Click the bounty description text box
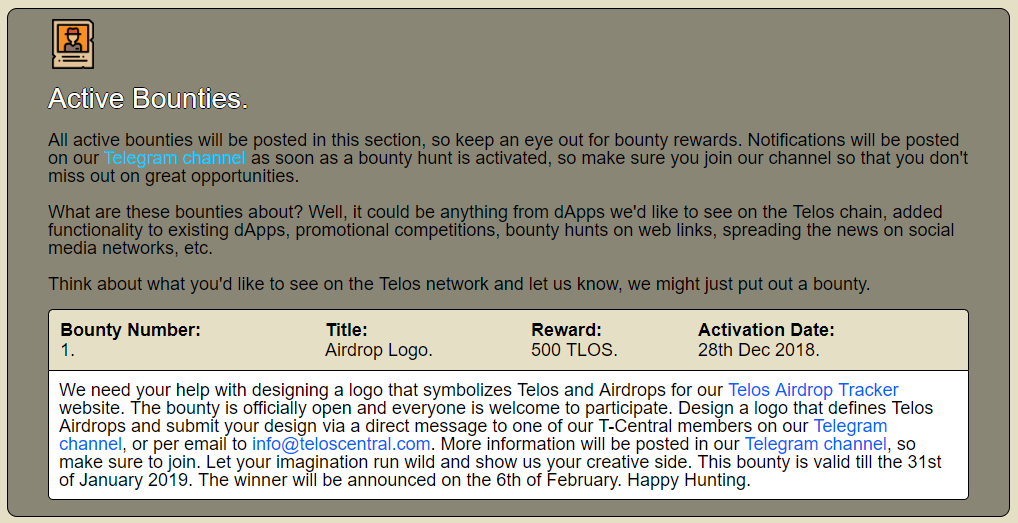1018x523 pixels. [508, 435]
